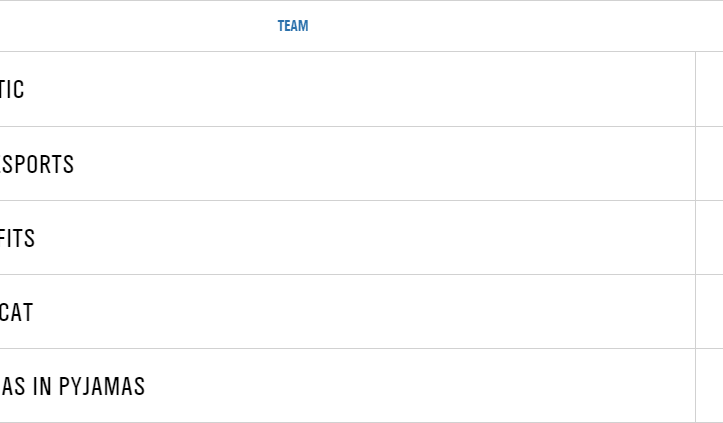723x423 pixels.
Task: Click the narrow right cell of the SPORTS row
Action: pos(709,164)
